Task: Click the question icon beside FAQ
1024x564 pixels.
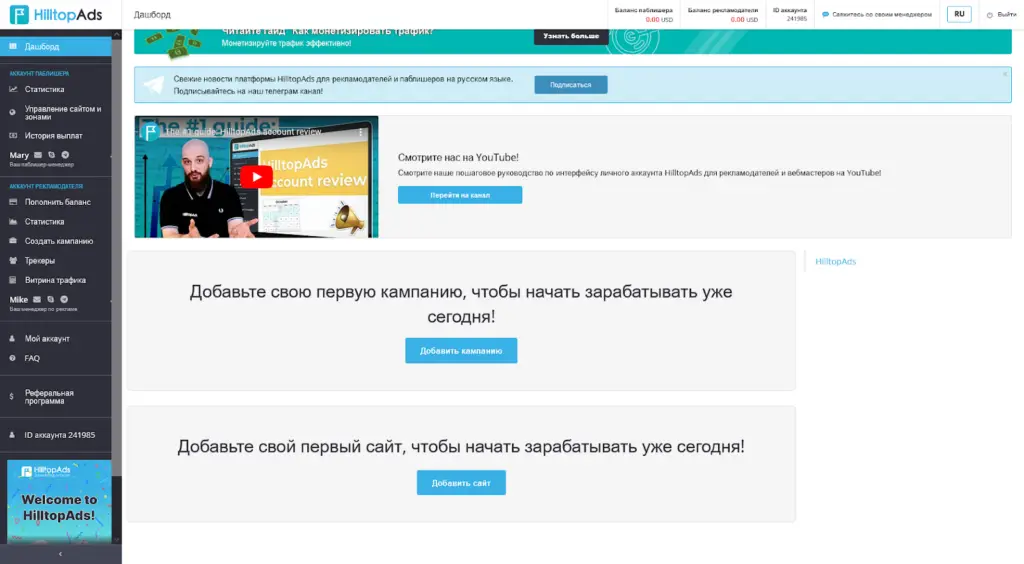Action: pyautogui.click(x=12, y=358)
